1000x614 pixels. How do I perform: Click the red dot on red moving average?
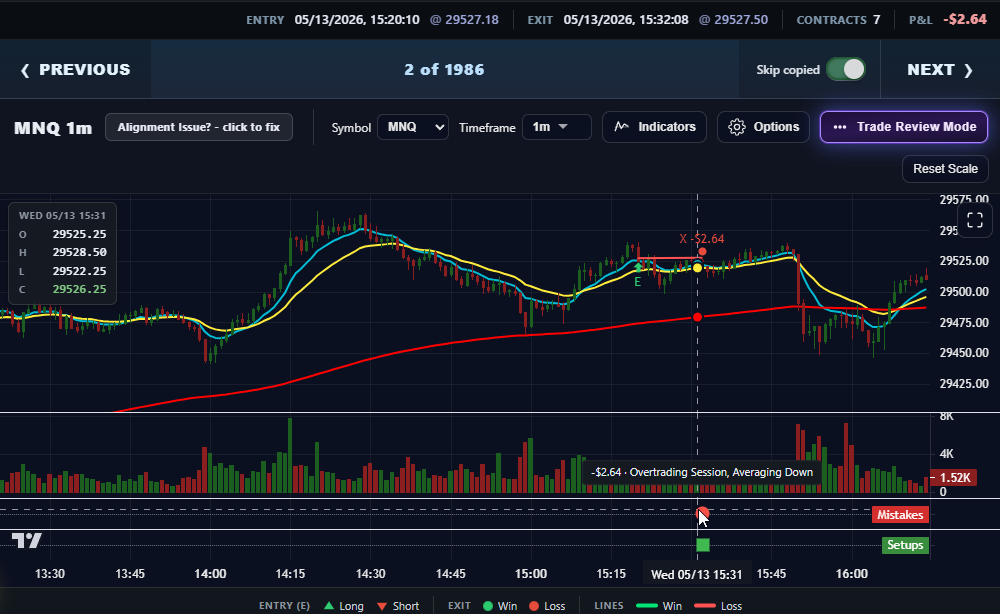pyautogui.click(x=697, y=317)
